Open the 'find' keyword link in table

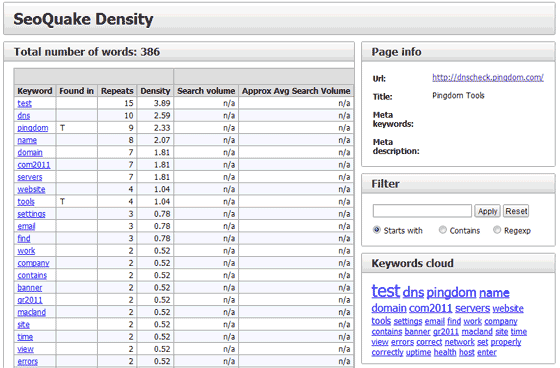point(24,238)
